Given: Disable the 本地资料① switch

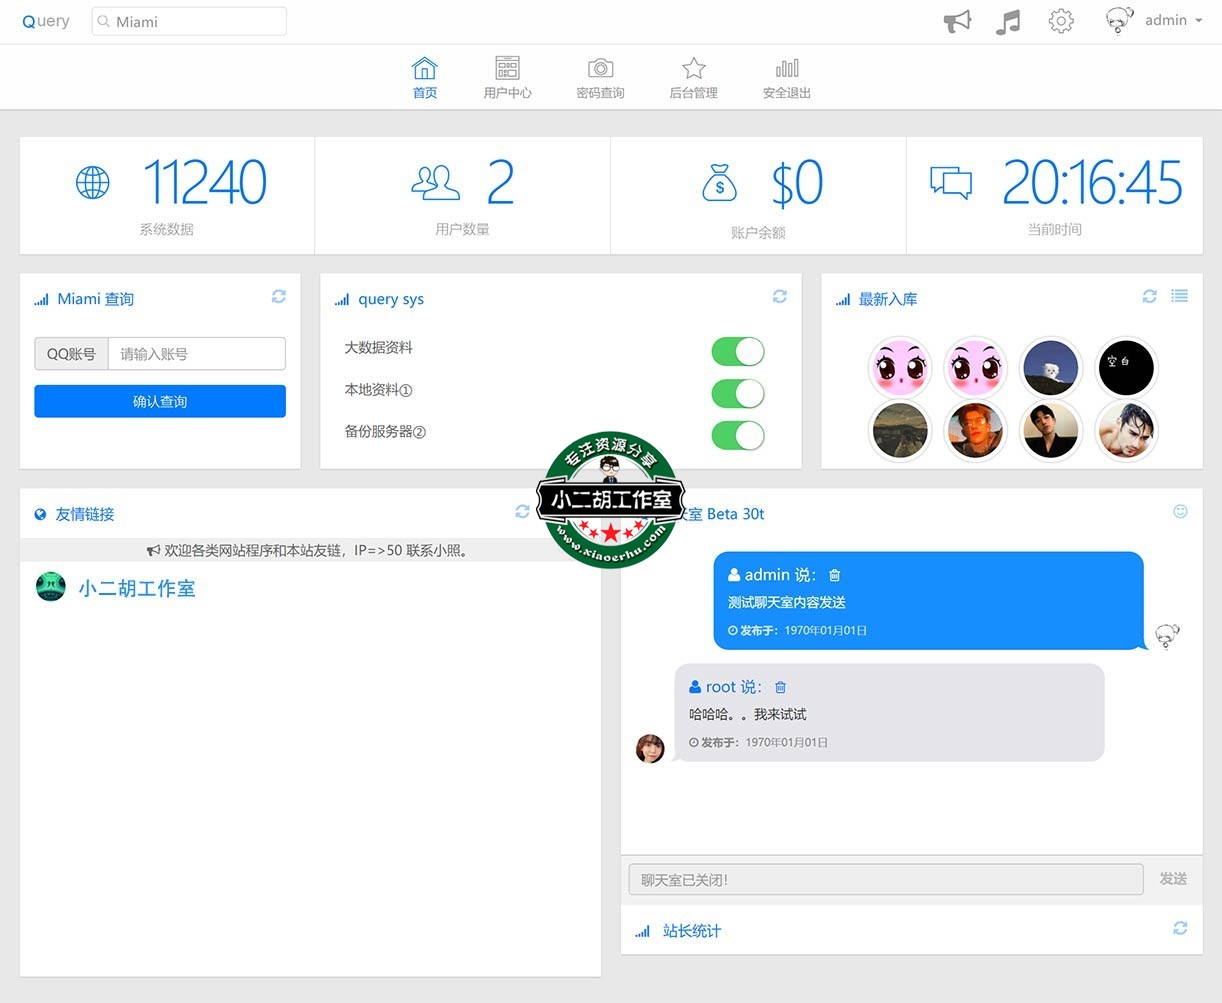Looking at the screenshot, I should (738, 393).
